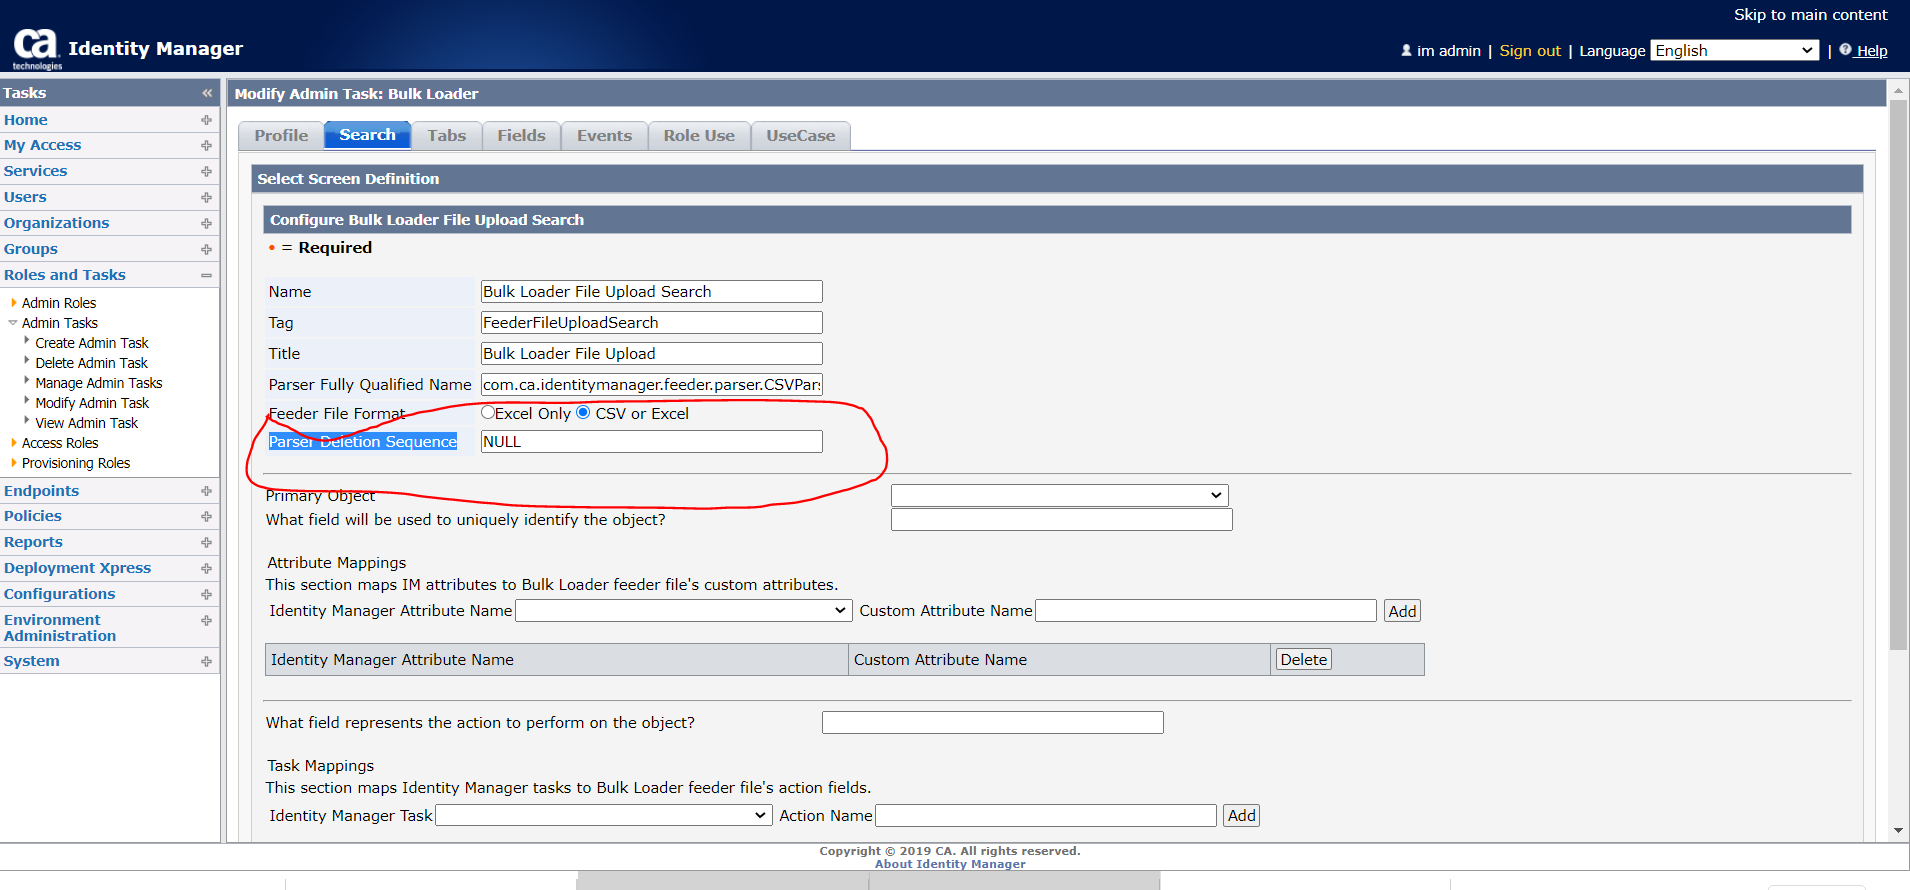
Task: Open the Language dropdown
Action: [1735, 50]
